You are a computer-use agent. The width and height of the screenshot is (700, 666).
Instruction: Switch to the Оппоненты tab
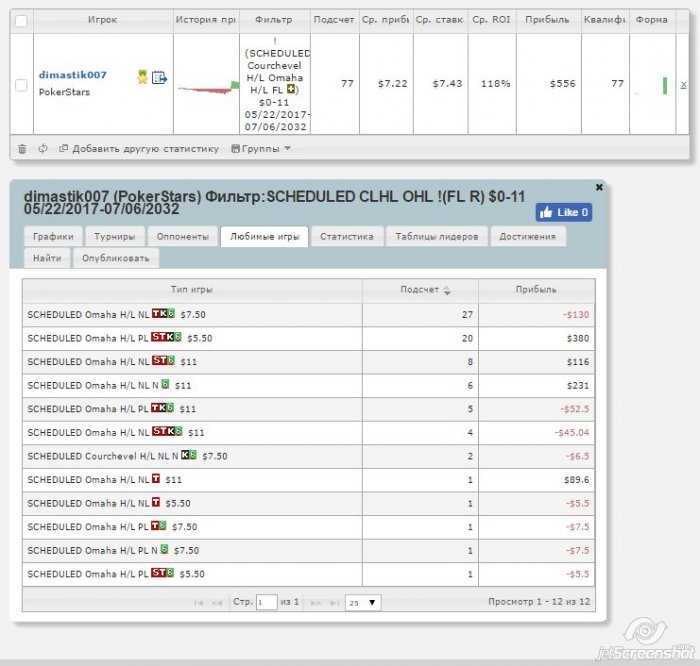tap(183, 237)
